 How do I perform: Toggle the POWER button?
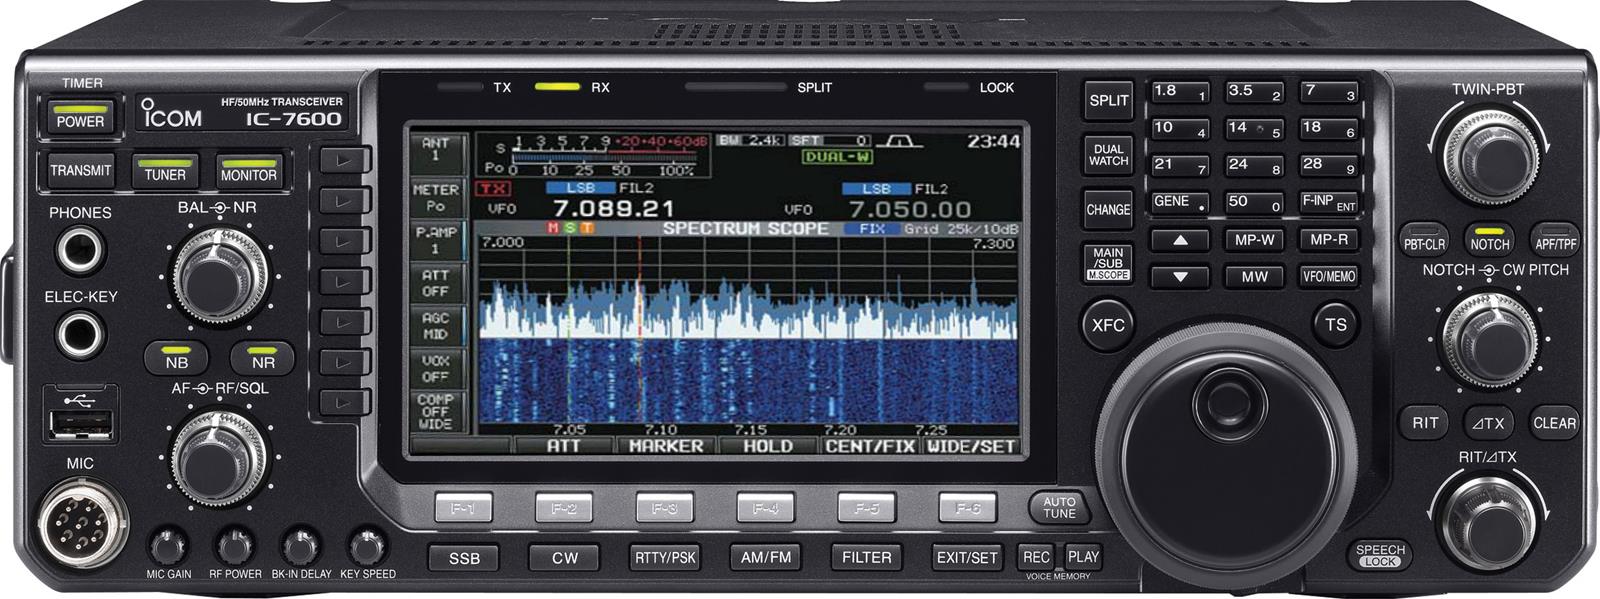pyautogui.click(x=80, y=116)
